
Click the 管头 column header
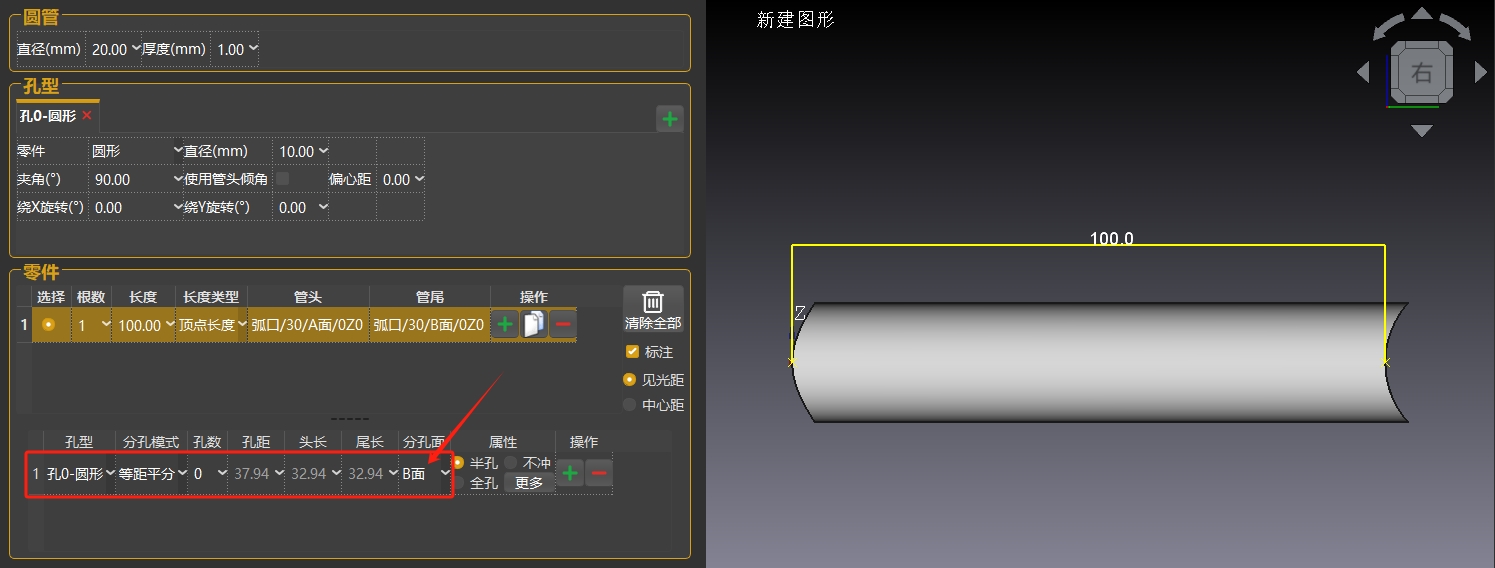coord(308,297)
